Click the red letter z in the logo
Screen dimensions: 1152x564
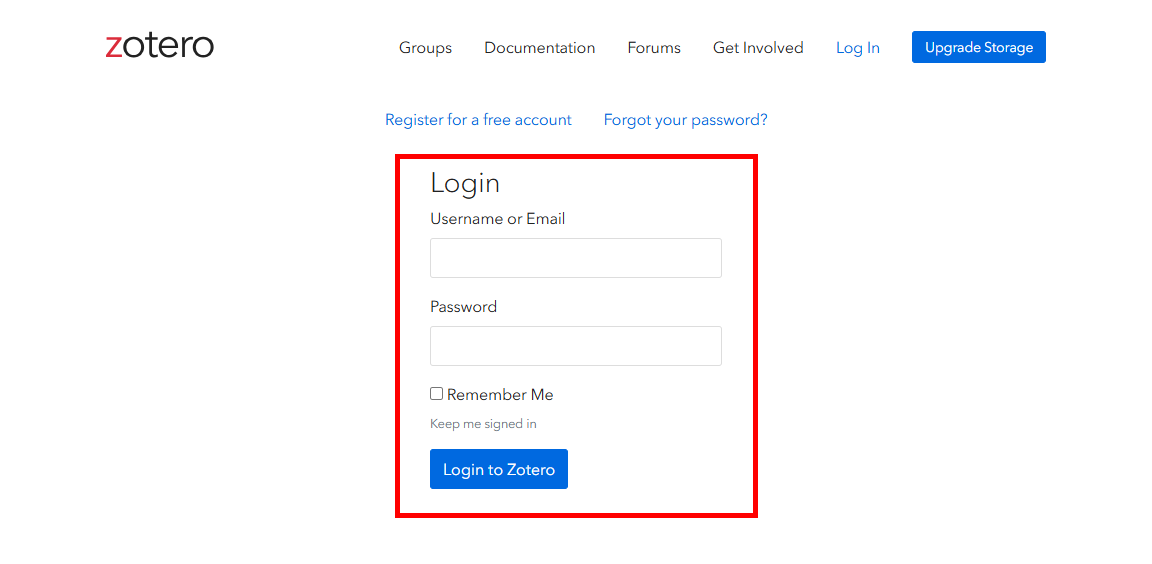[114, 47]
